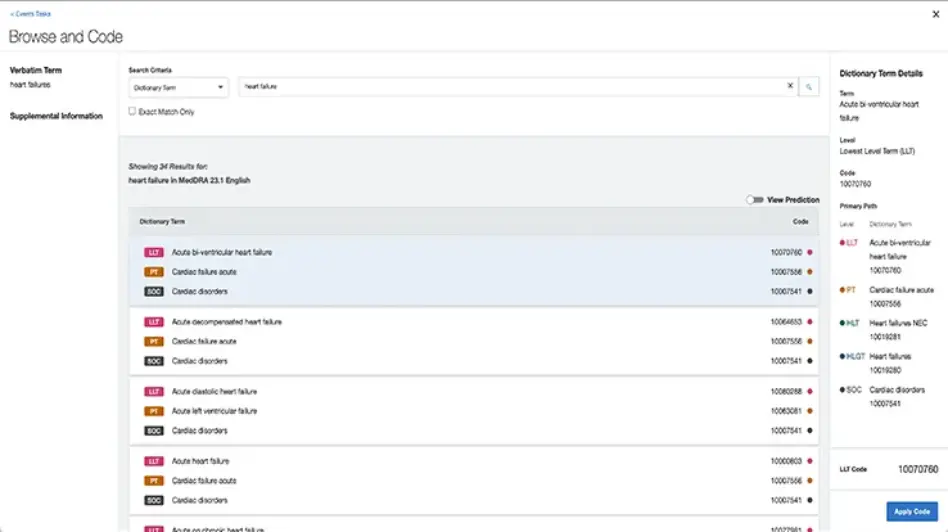Open the Dictionary Term search criteria dropdown
The height and width of the screenshot is (532, 948).
point(178,87)
